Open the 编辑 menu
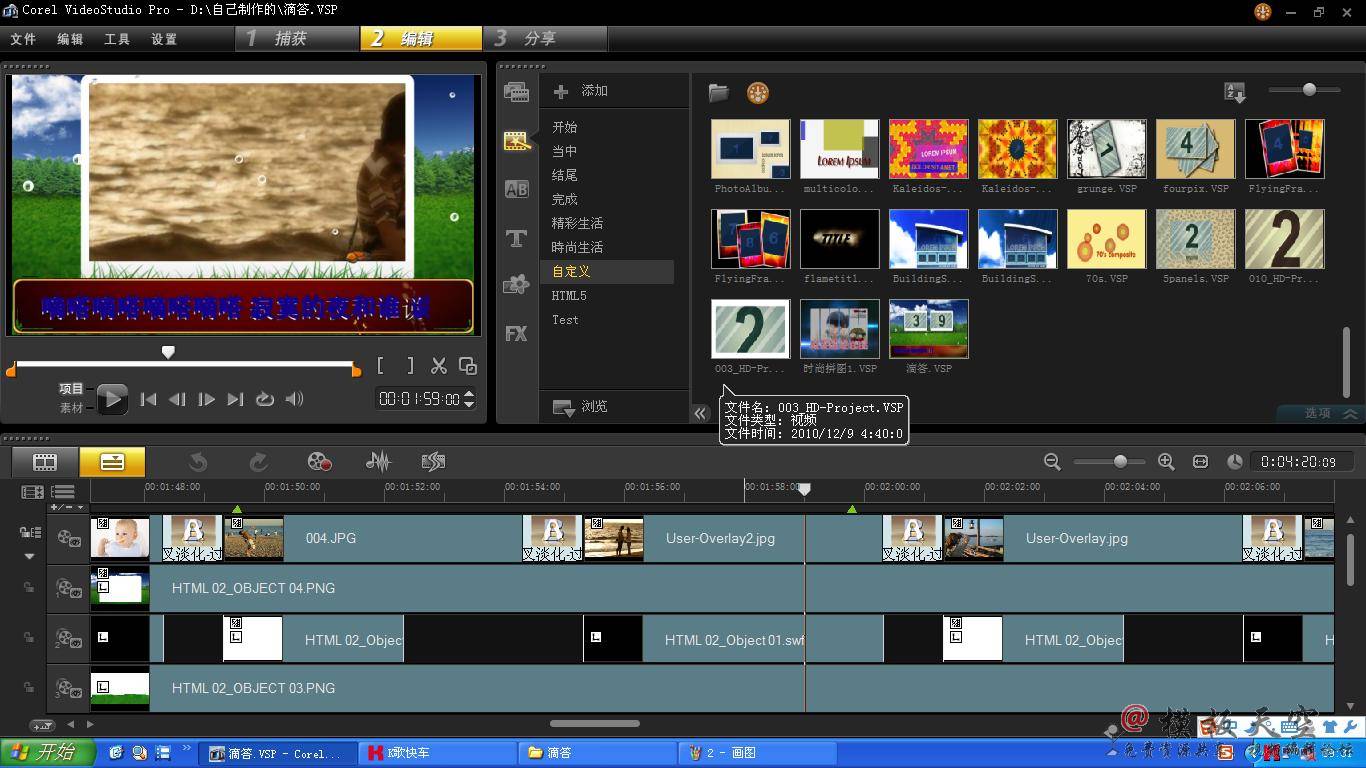Image resolution: width=1366 pixels, height=768 pixels. 70,39
